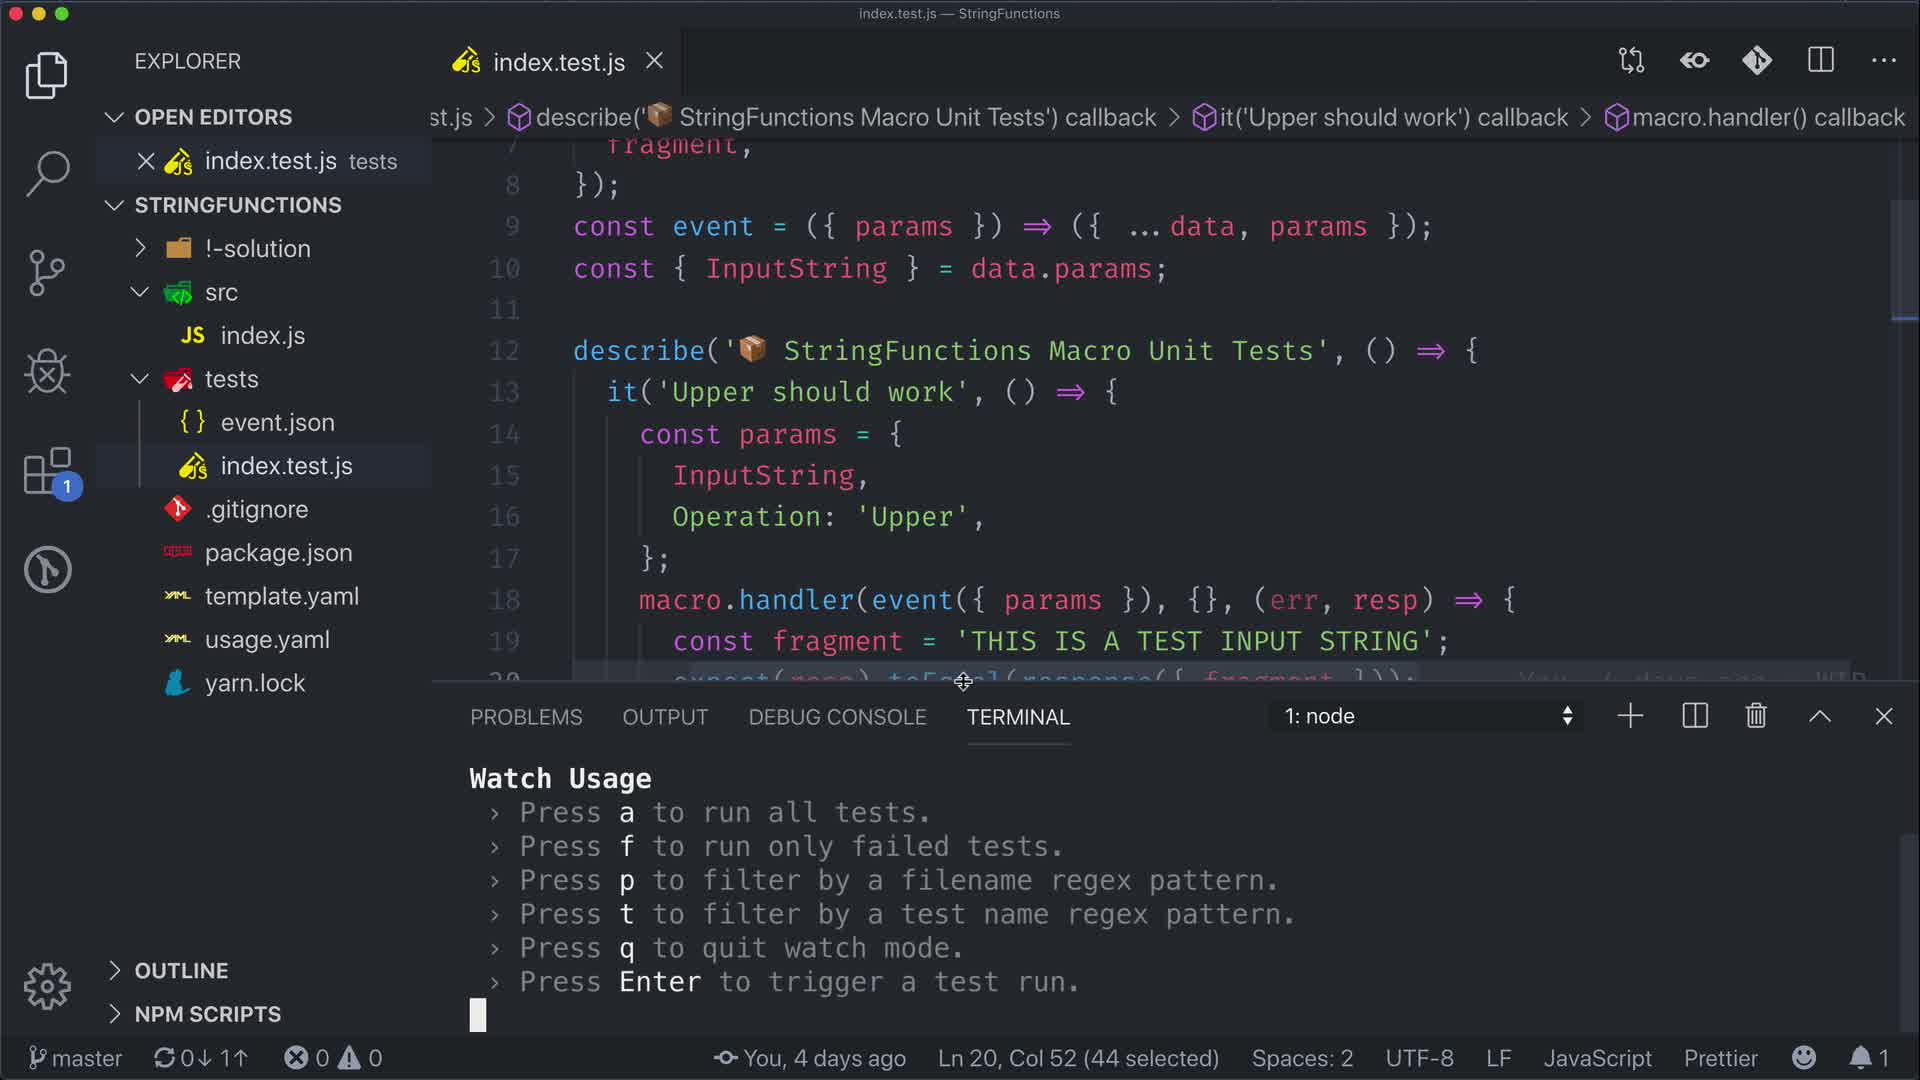1920x1080 pixels.
Task: Kill terminal with the trash icon
Action: (1756, 716)
